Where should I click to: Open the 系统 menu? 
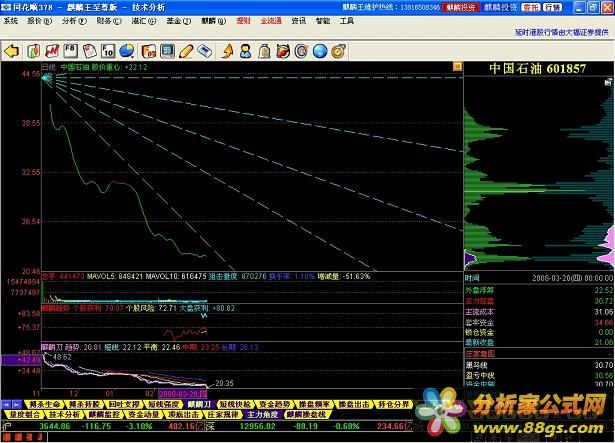click(11, 21)
